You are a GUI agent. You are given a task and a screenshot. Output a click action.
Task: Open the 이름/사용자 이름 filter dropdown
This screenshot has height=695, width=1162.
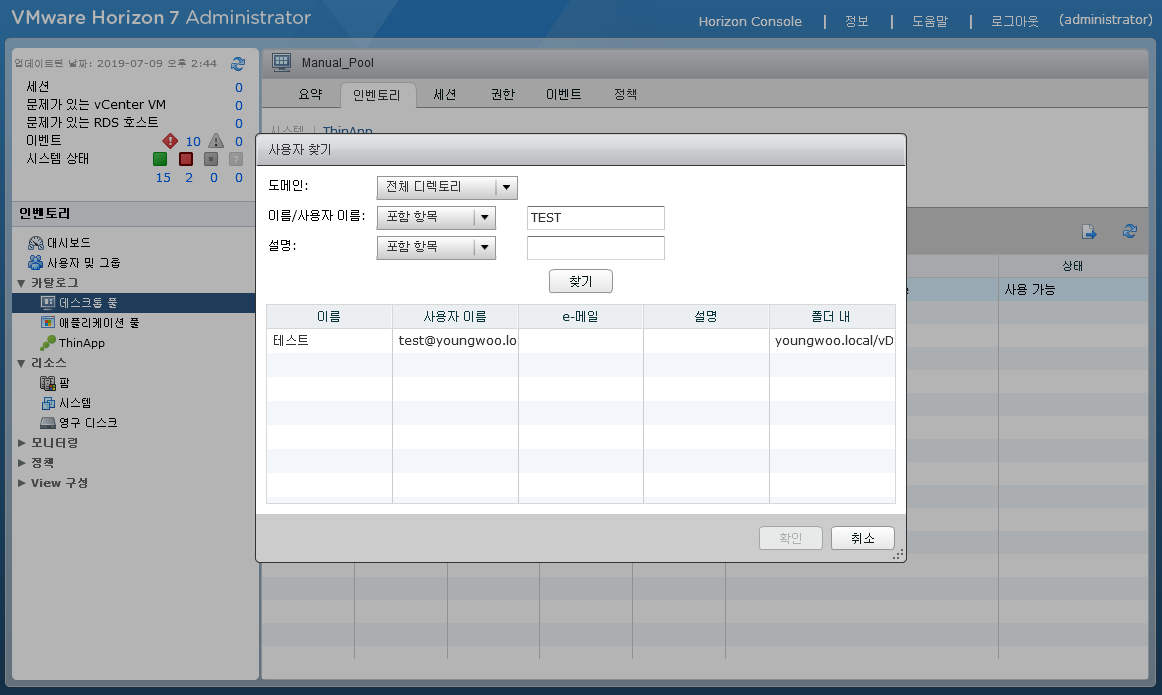coord(436,217)
